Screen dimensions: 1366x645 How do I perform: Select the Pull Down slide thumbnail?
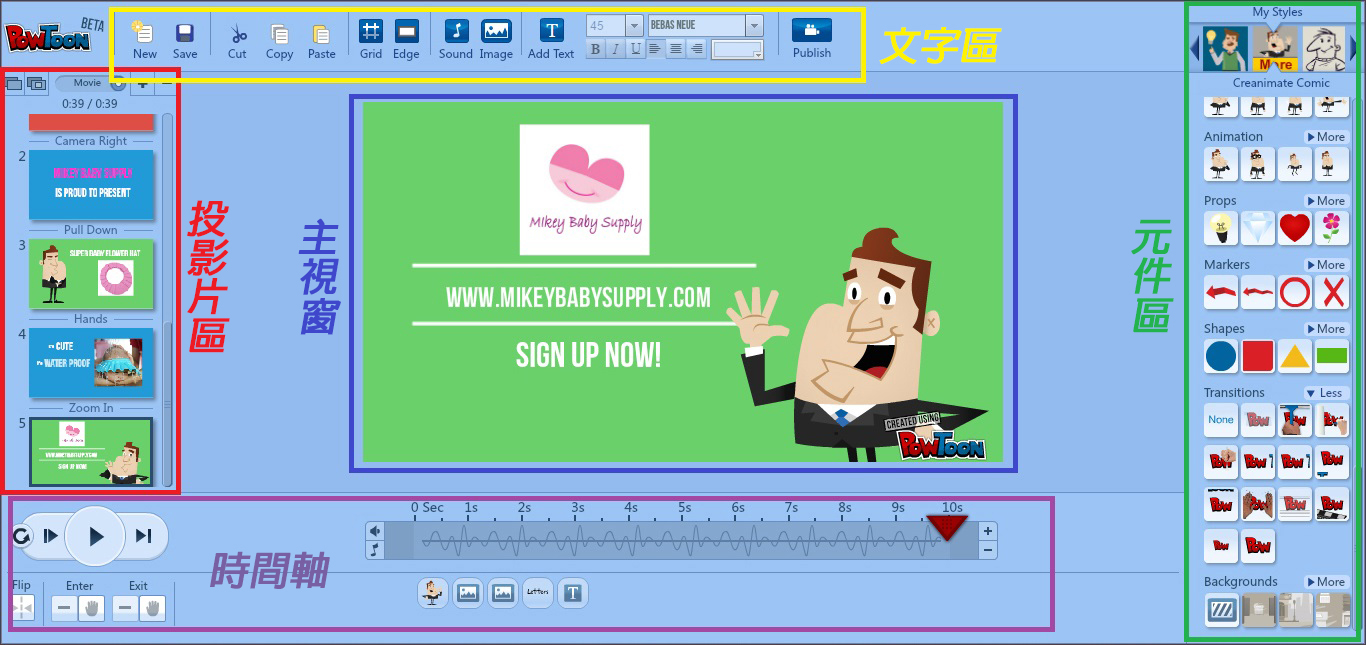pos(91,274)
